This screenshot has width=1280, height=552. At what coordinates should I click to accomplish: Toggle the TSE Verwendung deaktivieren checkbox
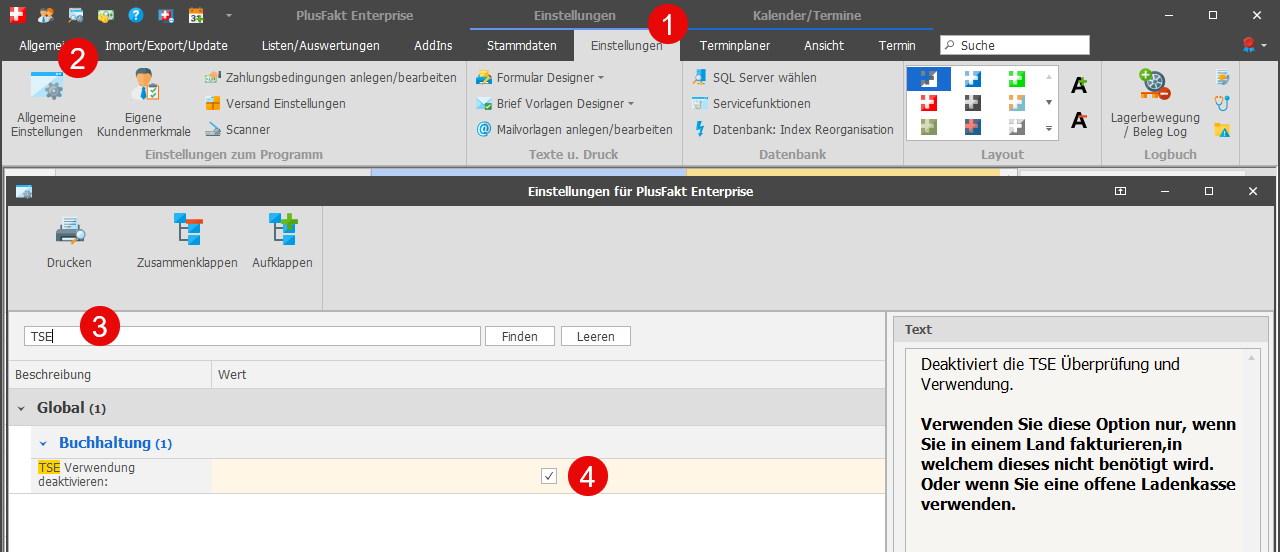coord(549,476)
